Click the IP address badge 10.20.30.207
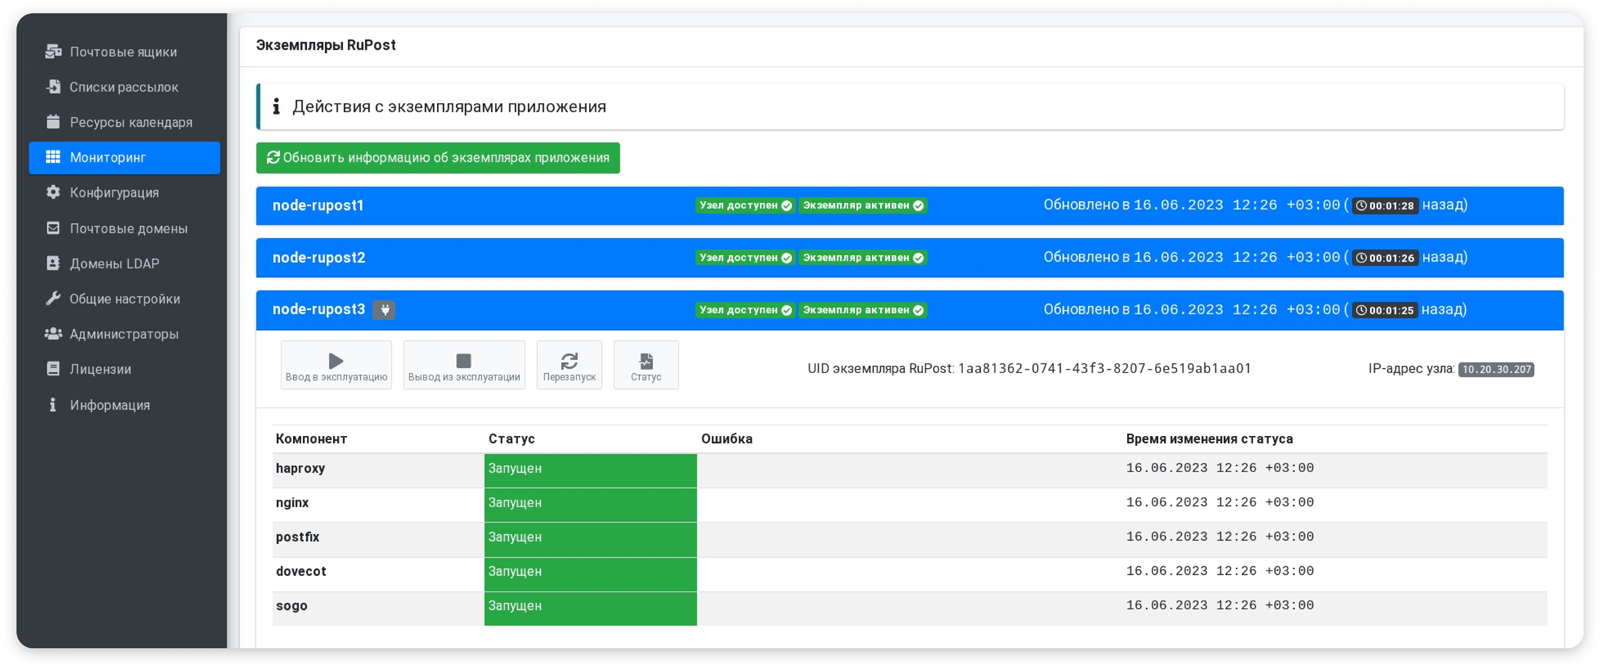 tap(1495, 370)
